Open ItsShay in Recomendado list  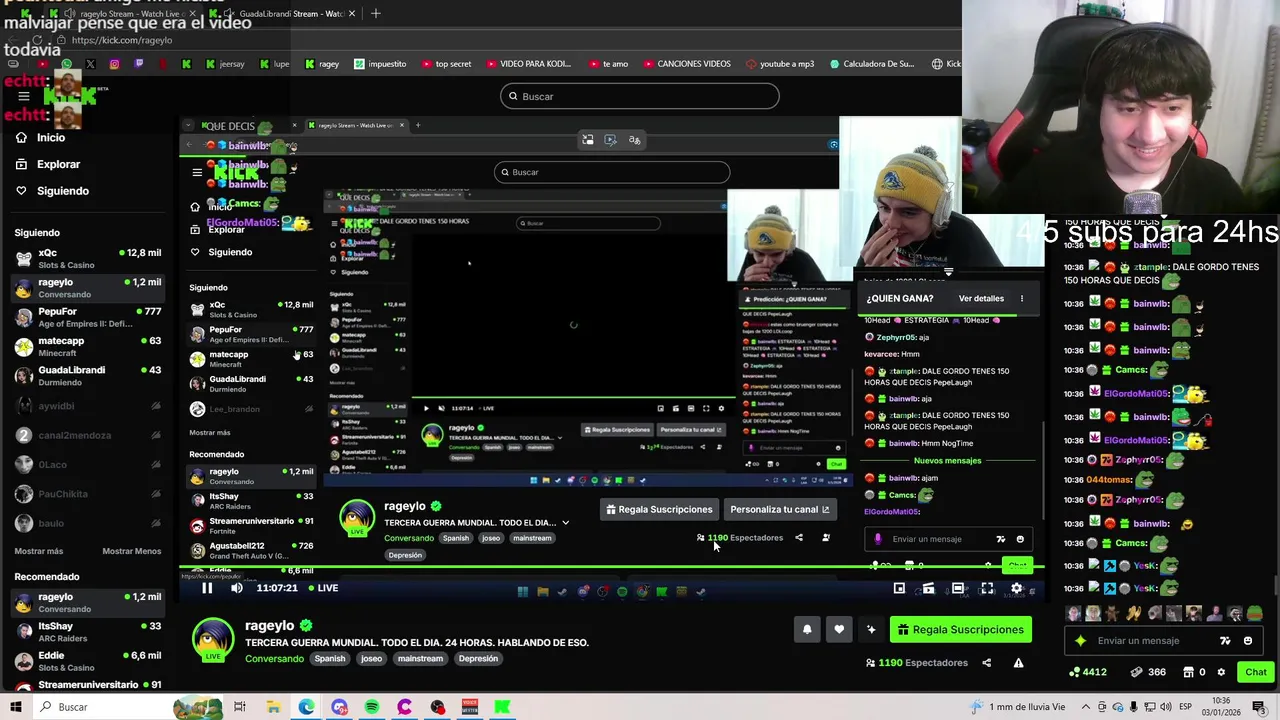[x=88, y=632]
